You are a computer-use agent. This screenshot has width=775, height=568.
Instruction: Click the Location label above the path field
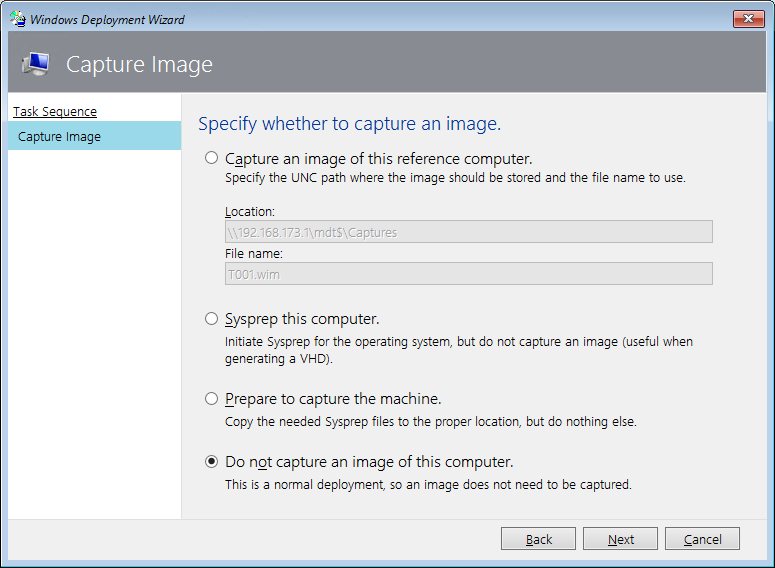250,212
